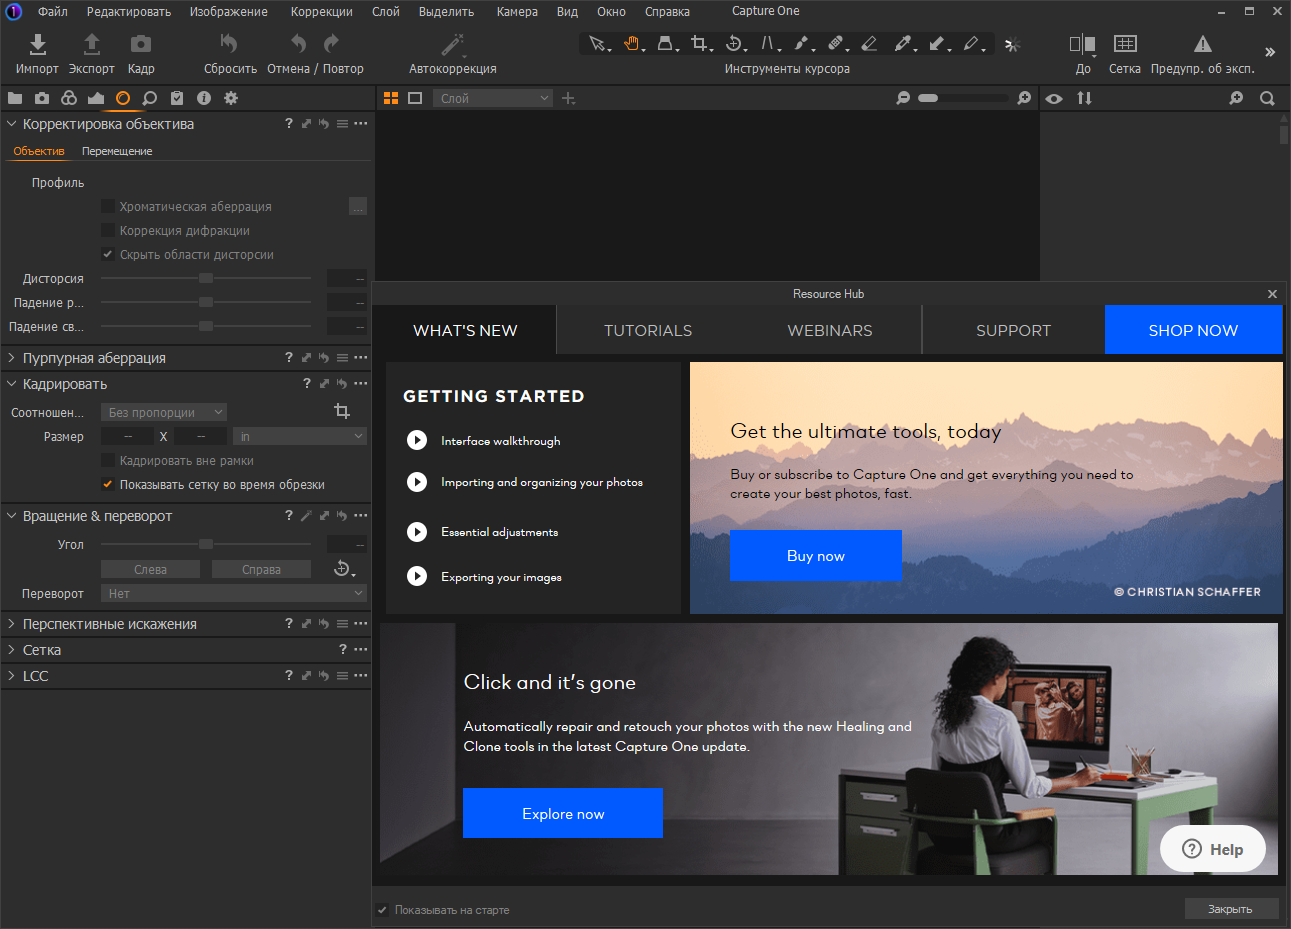Open the metadata info tool tab
The height and width of the screenshot is (929, 1291).
[204, 98]
